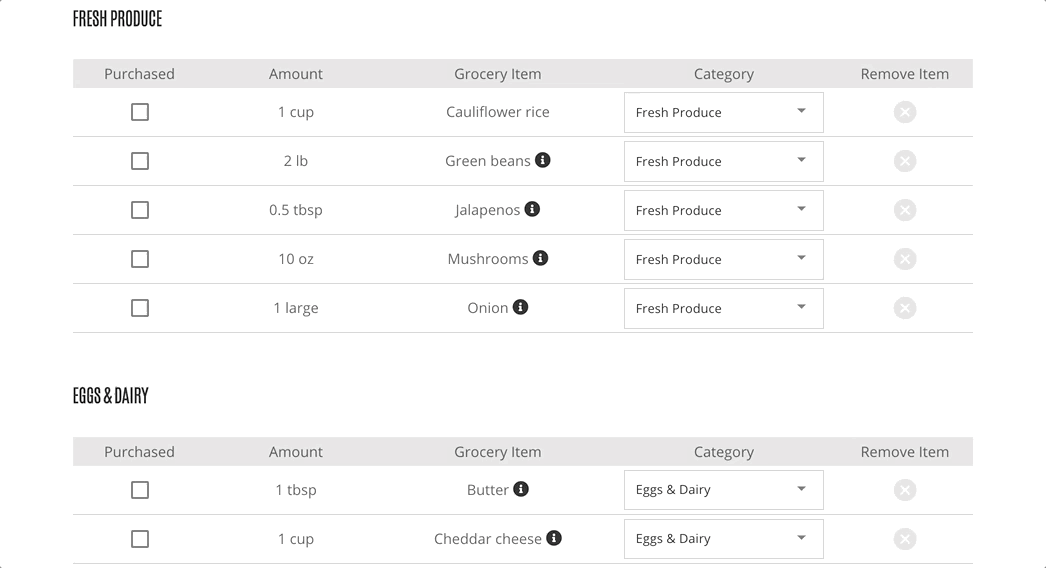Expand the Butter category dropdown
The height and width of the screenshot is (568, 1046).
click(x=723, y=490)
